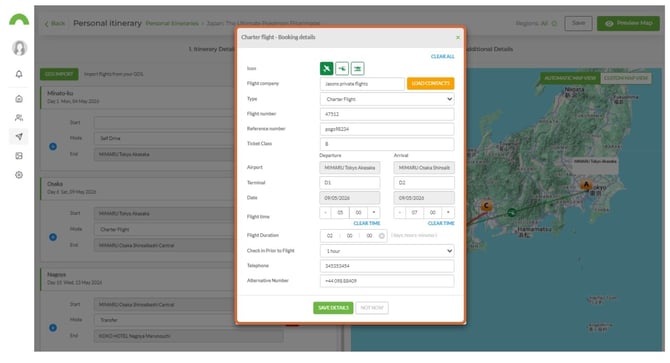Open settings gear in sidebar
The height and width of the screenshot is (363, 670).
(19, 175)
